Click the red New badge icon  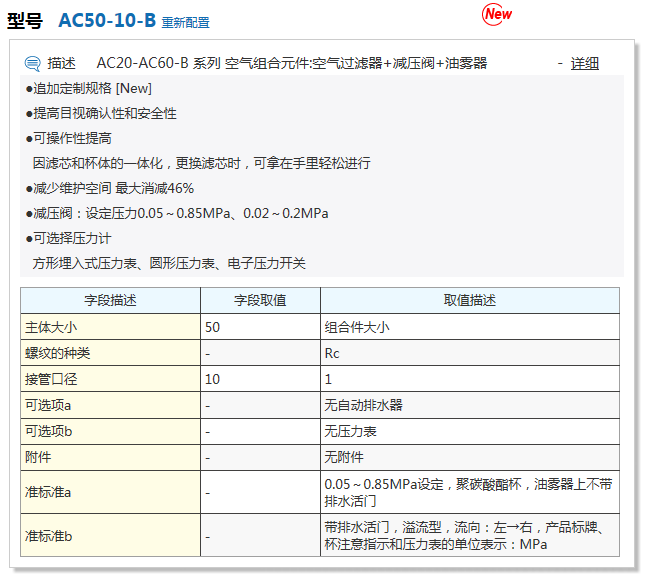point(497,14)
